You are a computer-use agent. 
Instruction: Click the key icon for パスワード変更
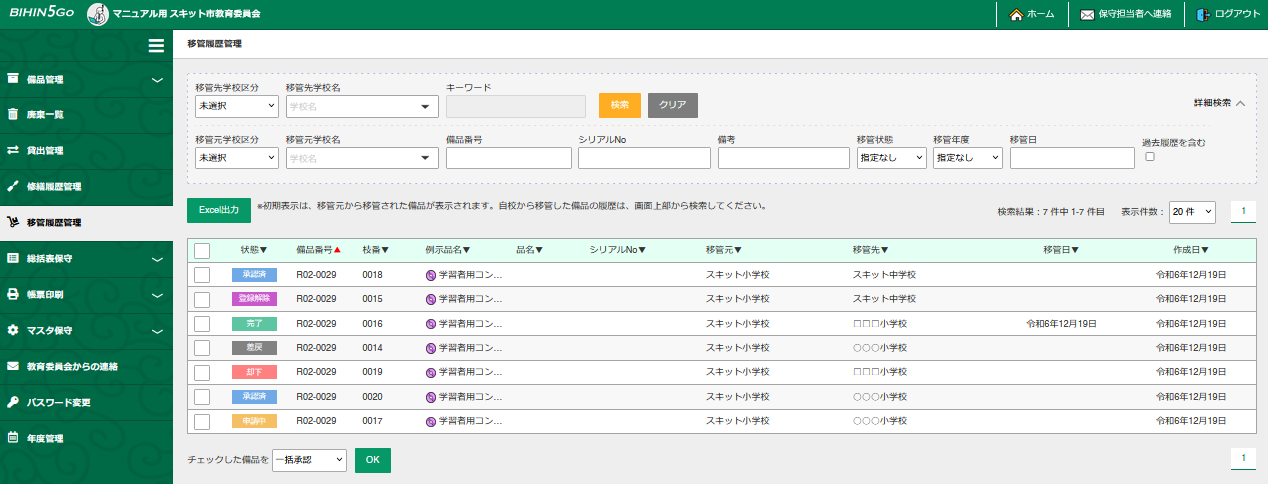pos(14,402)
